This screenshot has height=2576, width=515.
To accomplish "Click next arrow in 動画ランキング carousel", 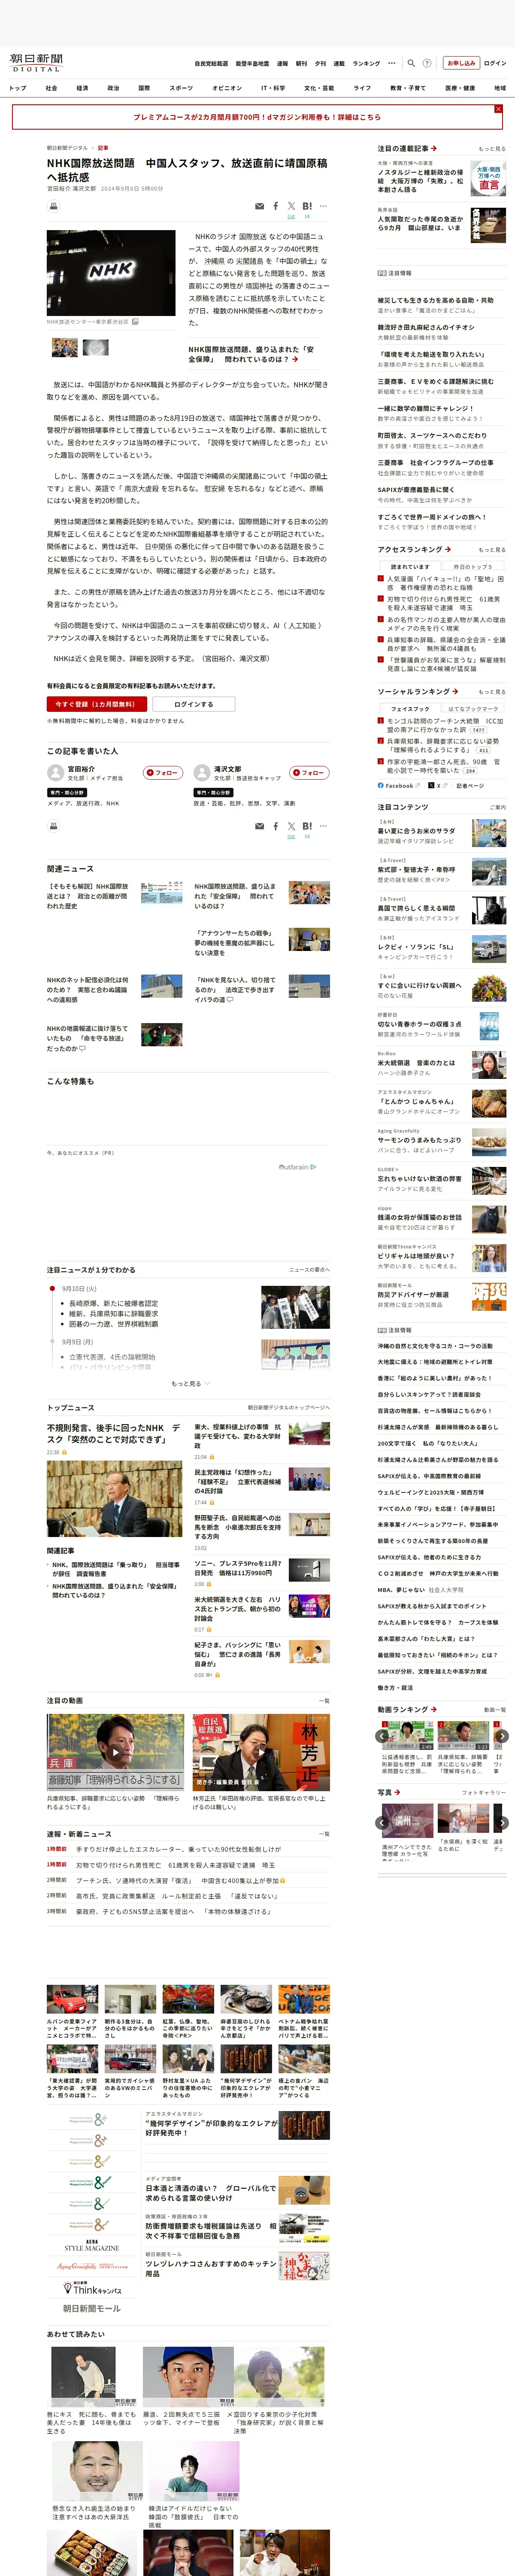I will click(x=502, y=1736).
